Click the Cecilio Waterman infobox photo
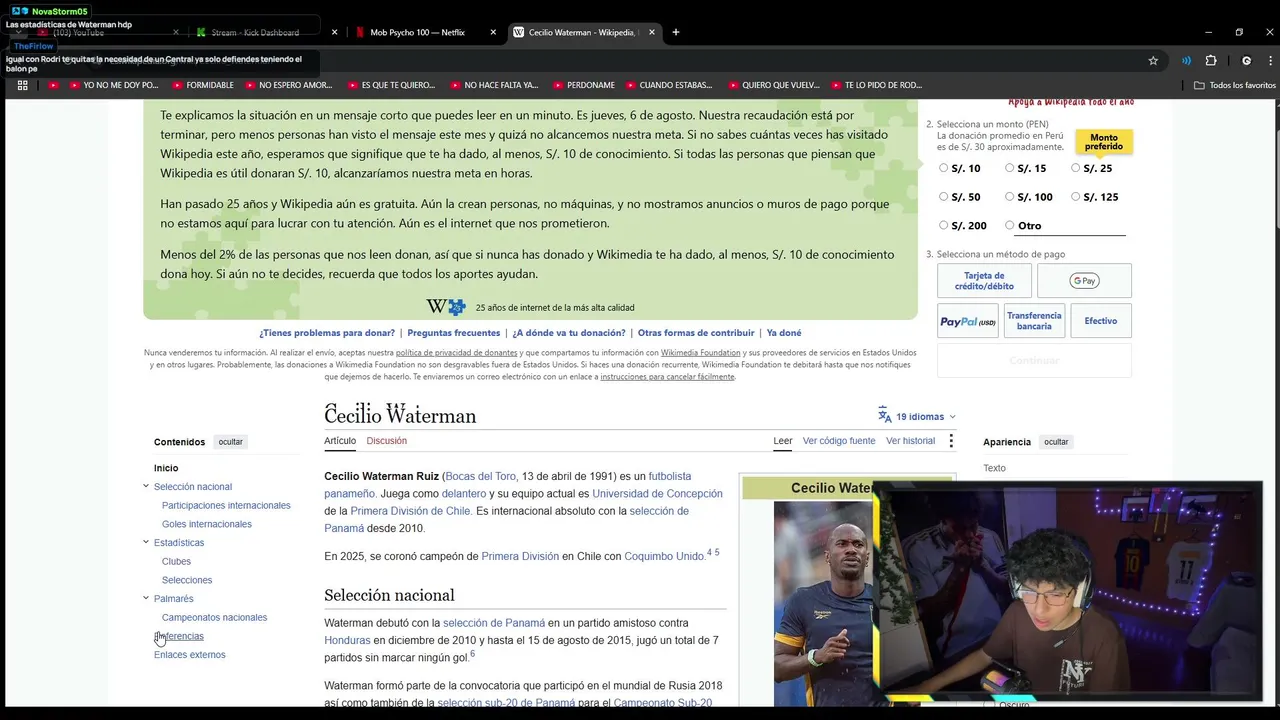 click(824, 603)
